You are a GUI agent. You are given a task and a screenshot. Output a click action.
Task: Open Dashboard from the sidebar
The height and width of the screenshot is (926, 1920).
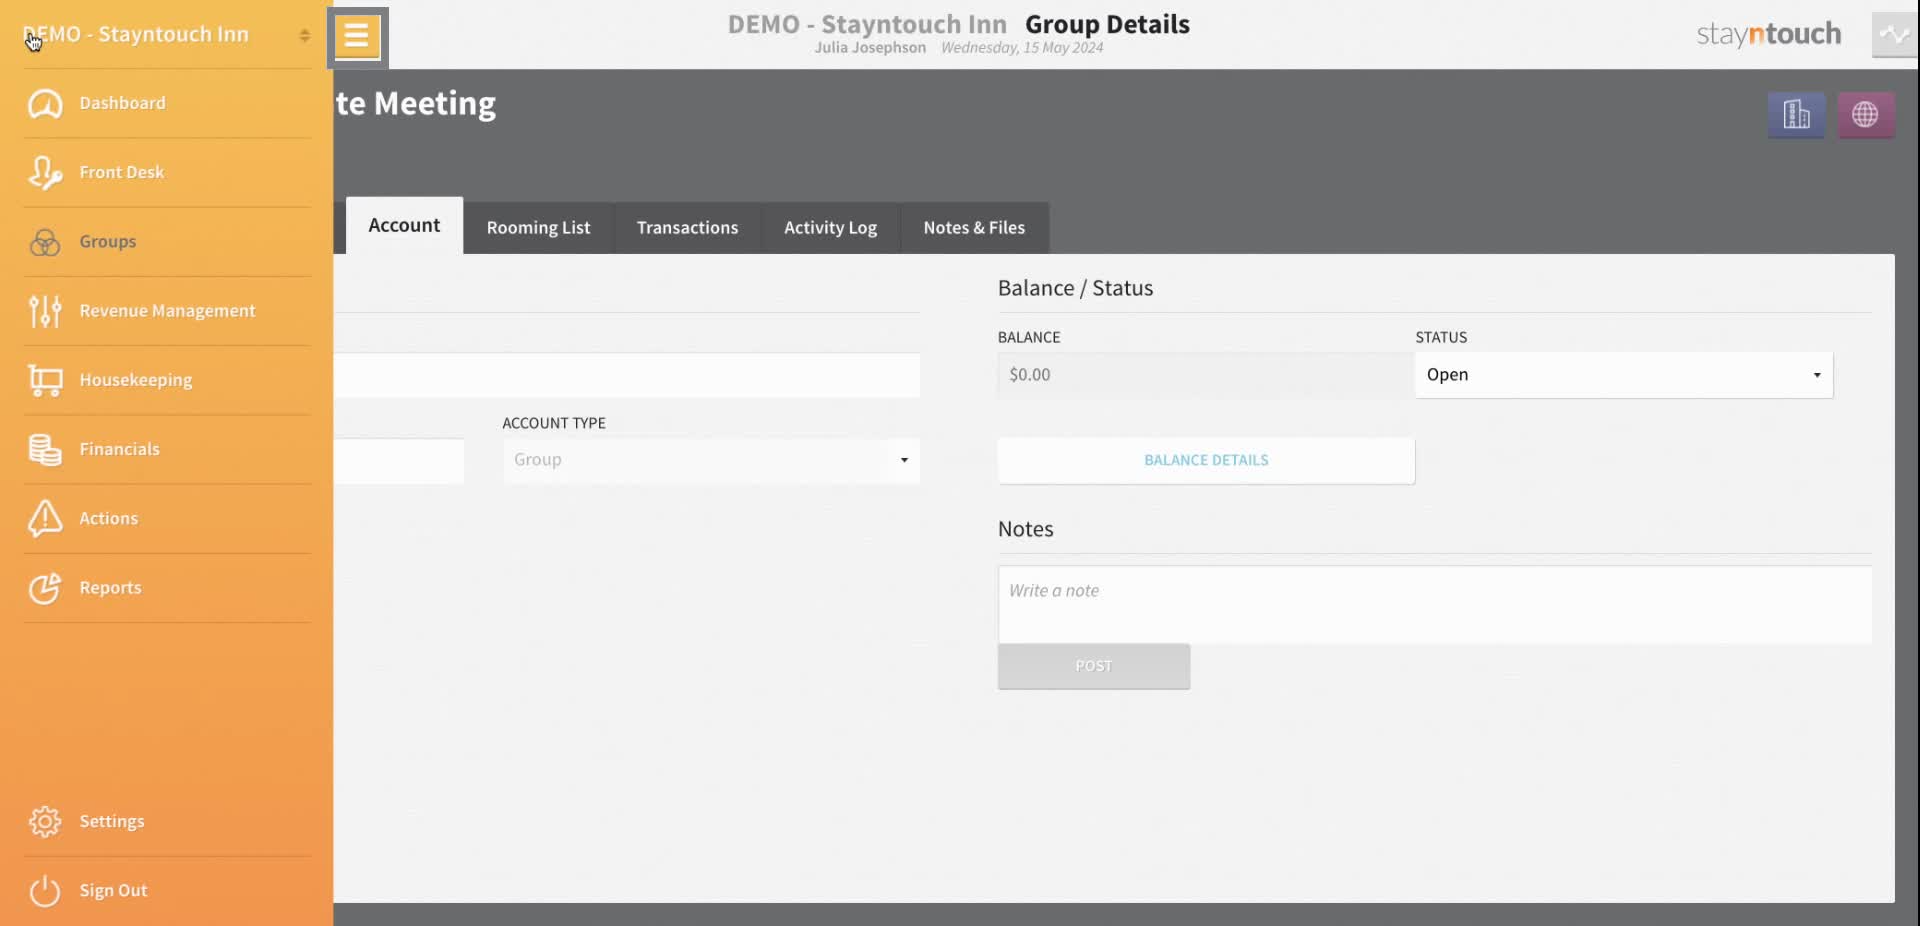click(x=167, y=103)
